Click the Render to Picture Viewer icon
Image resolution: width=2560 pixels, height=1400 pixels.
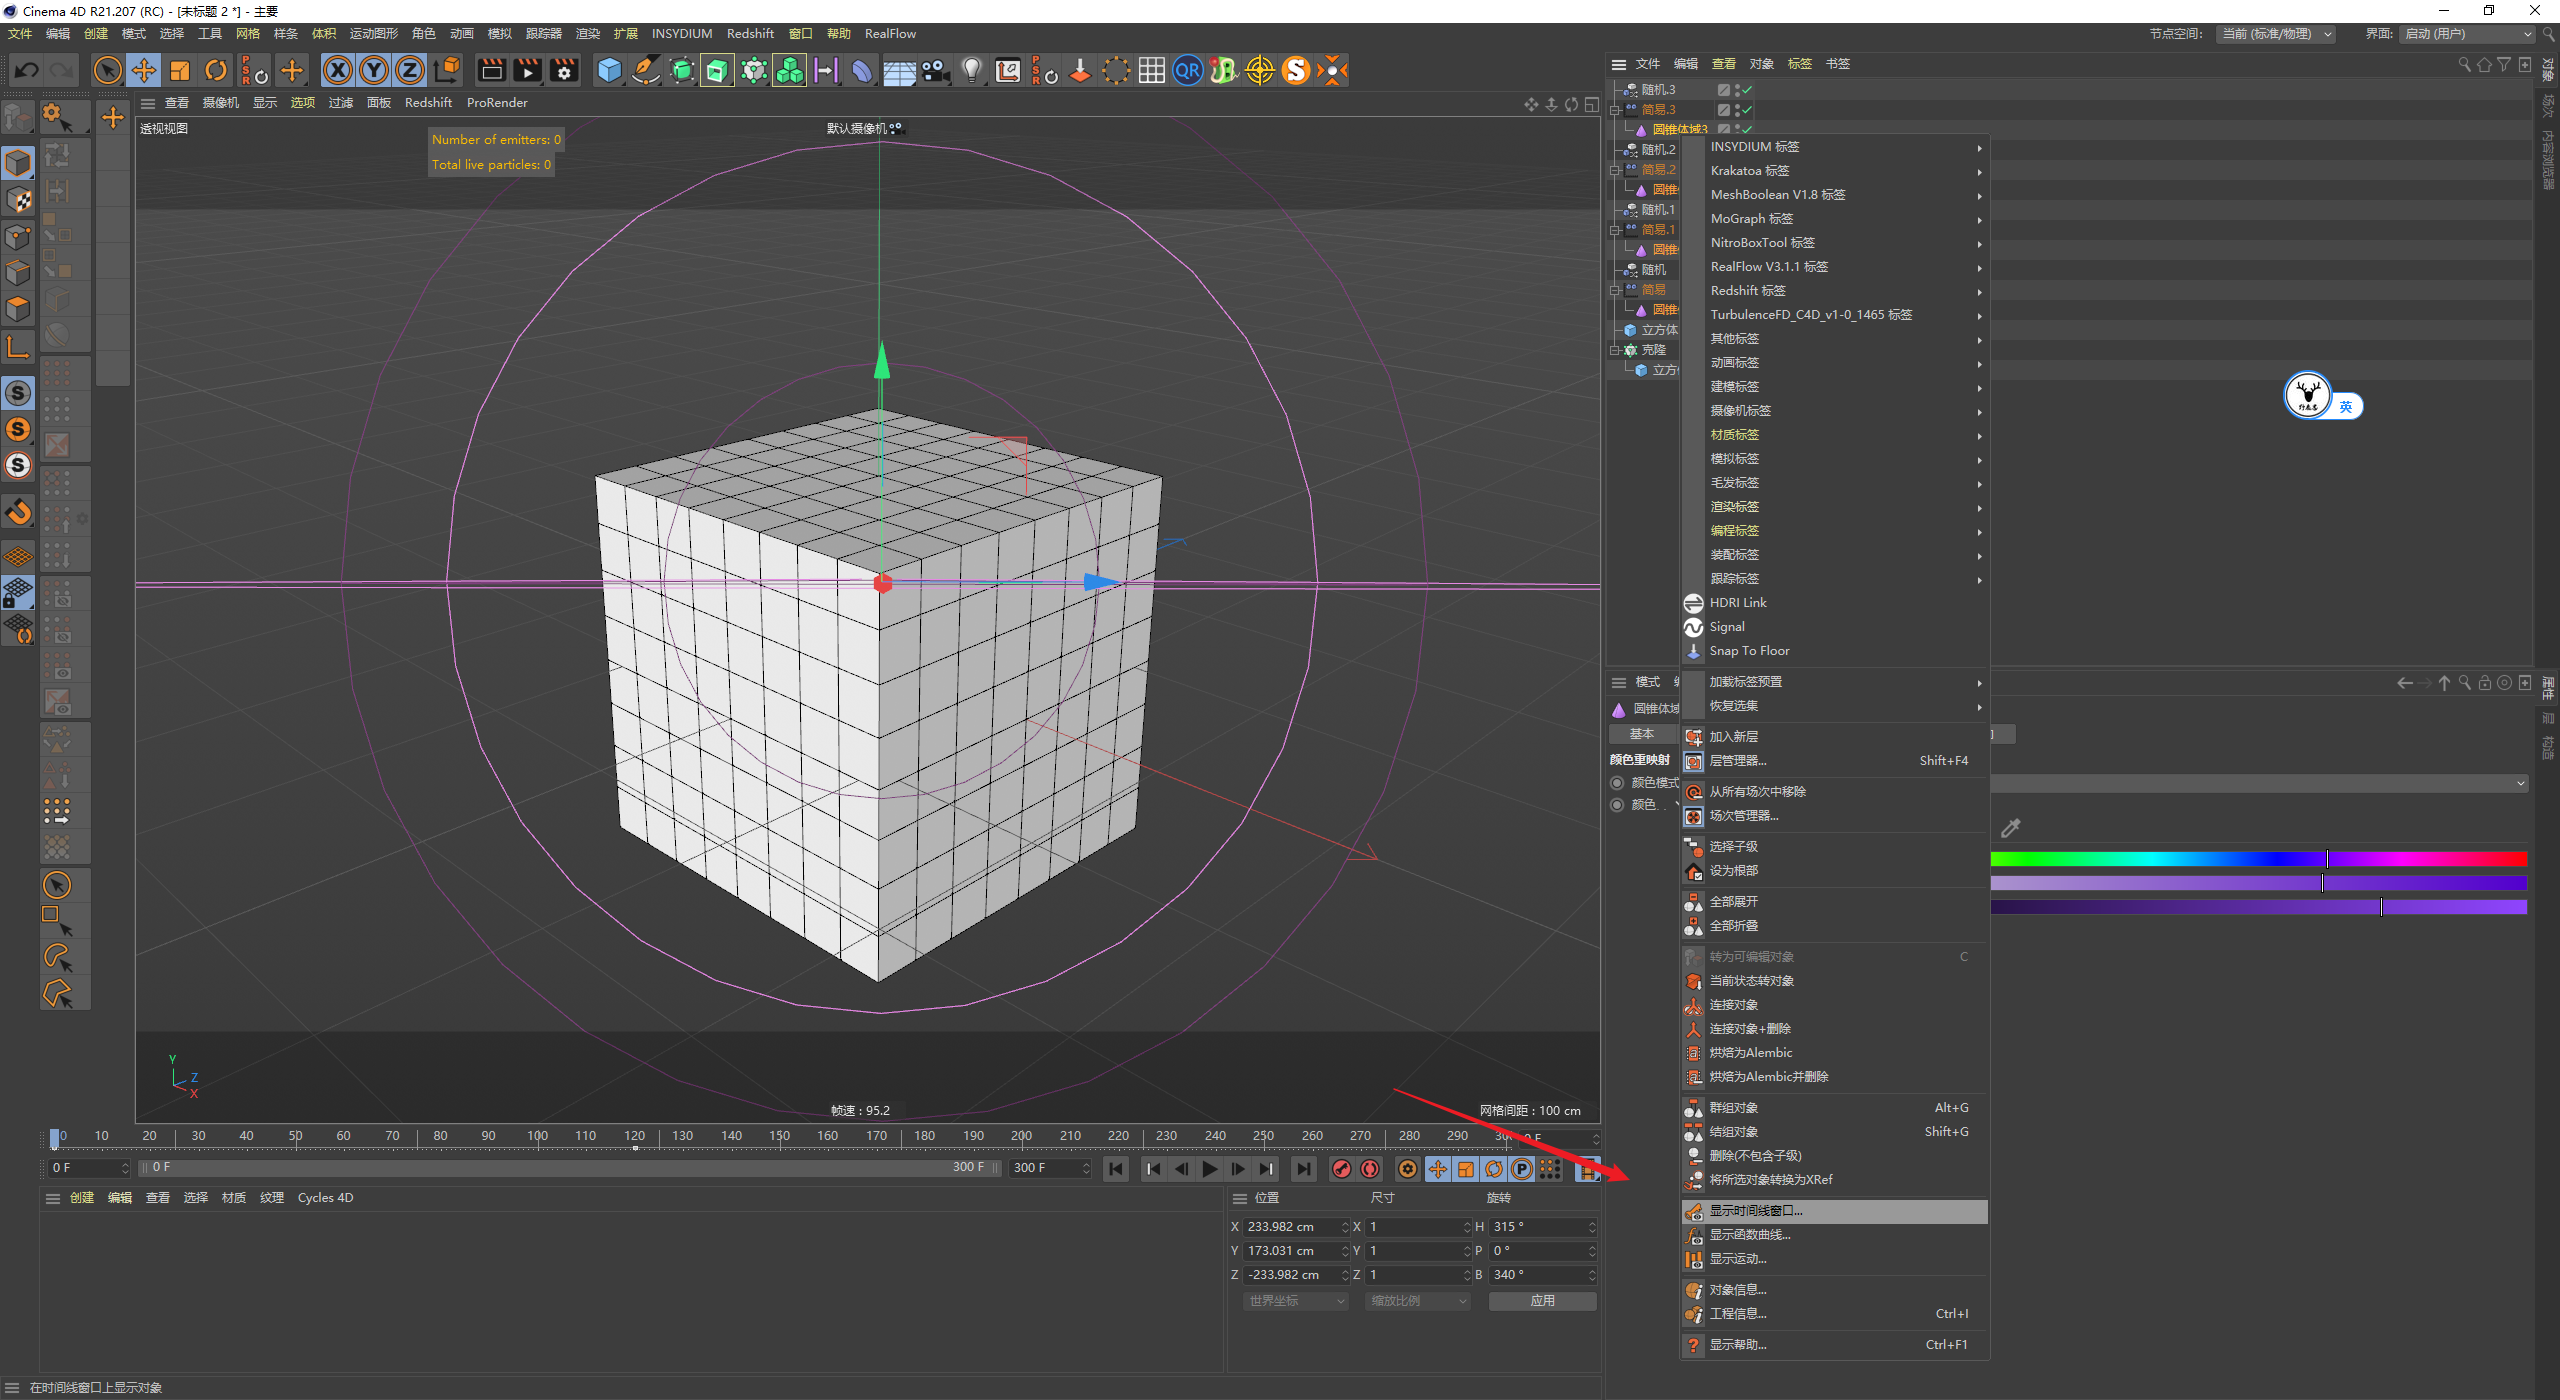527,71
